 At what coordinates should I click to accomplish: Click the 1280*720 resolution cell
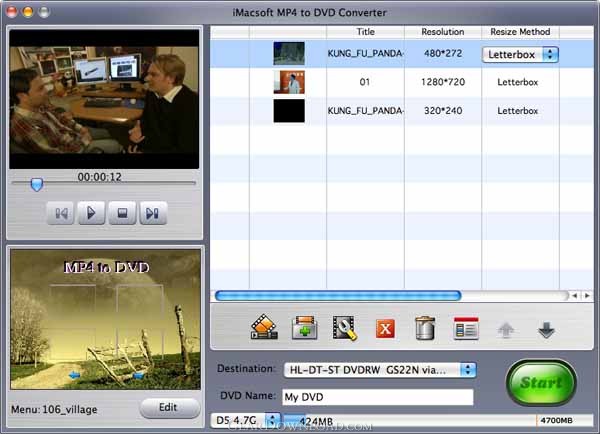pyautogui.click(x=443, y=82)
